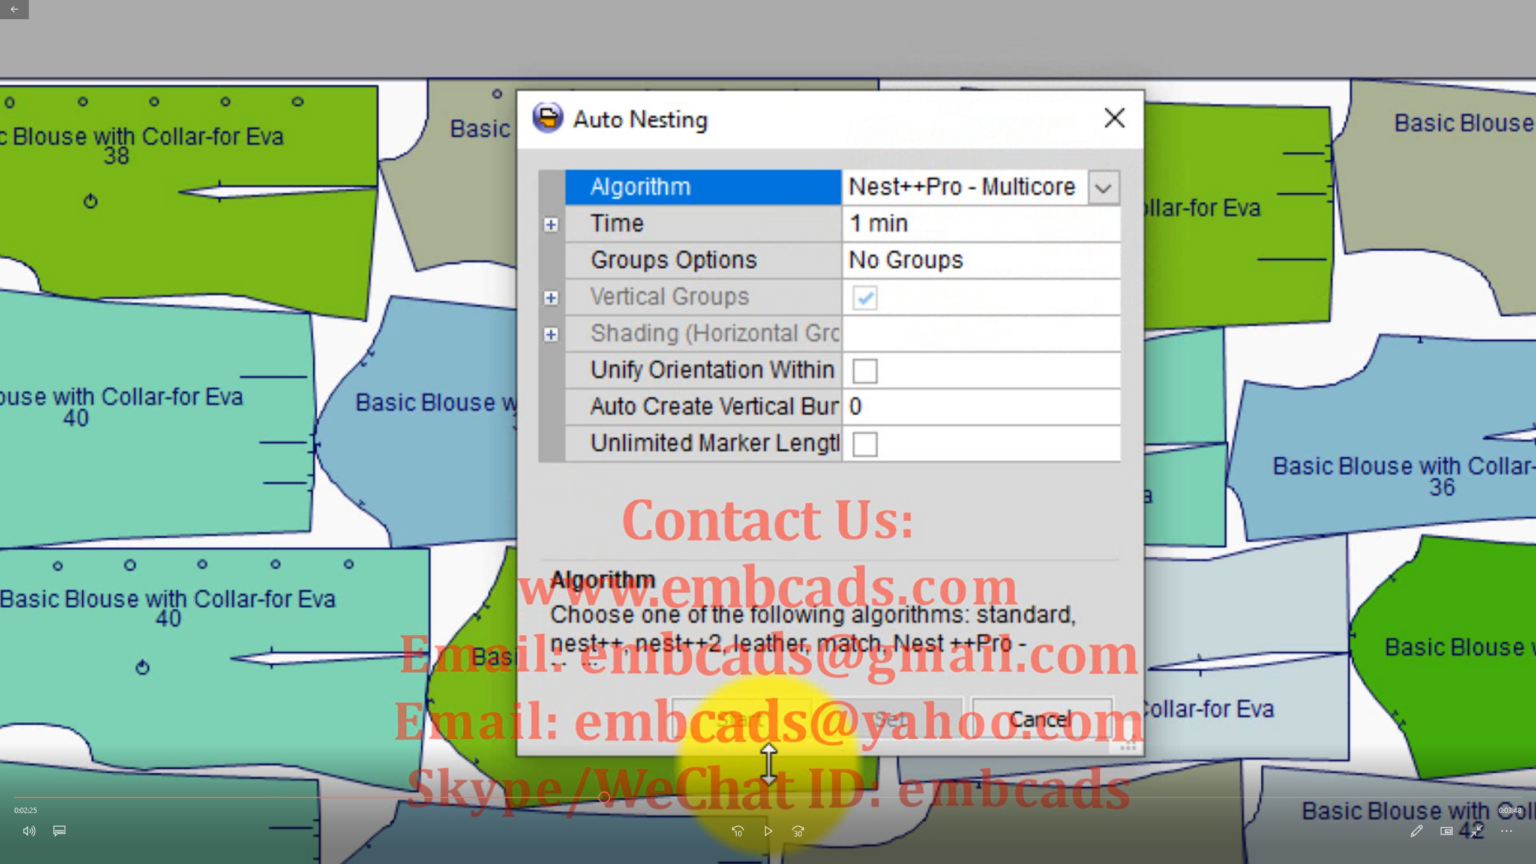This screenshot has width=1536, height=864.
Task: Open the subtitles caption icon
Action: click(x=59, y=831)
